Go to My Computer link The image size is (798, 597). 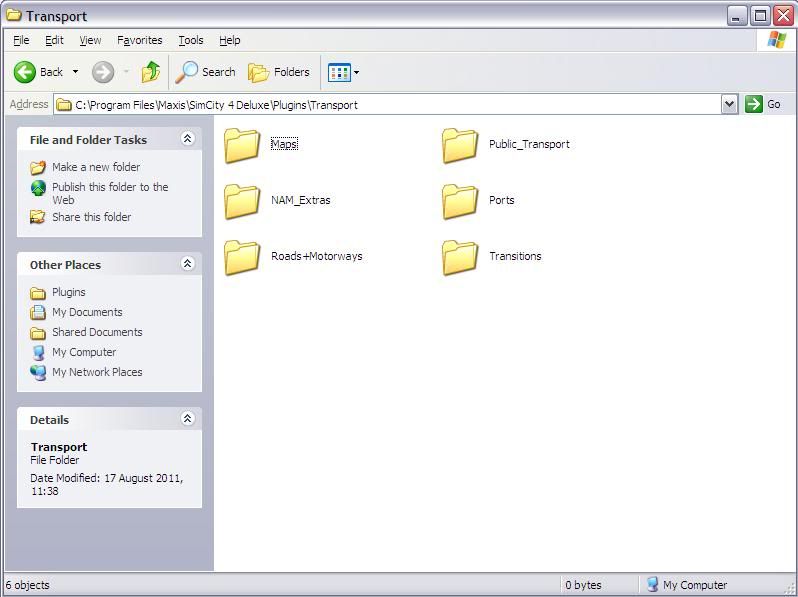[x=84, y=352]
